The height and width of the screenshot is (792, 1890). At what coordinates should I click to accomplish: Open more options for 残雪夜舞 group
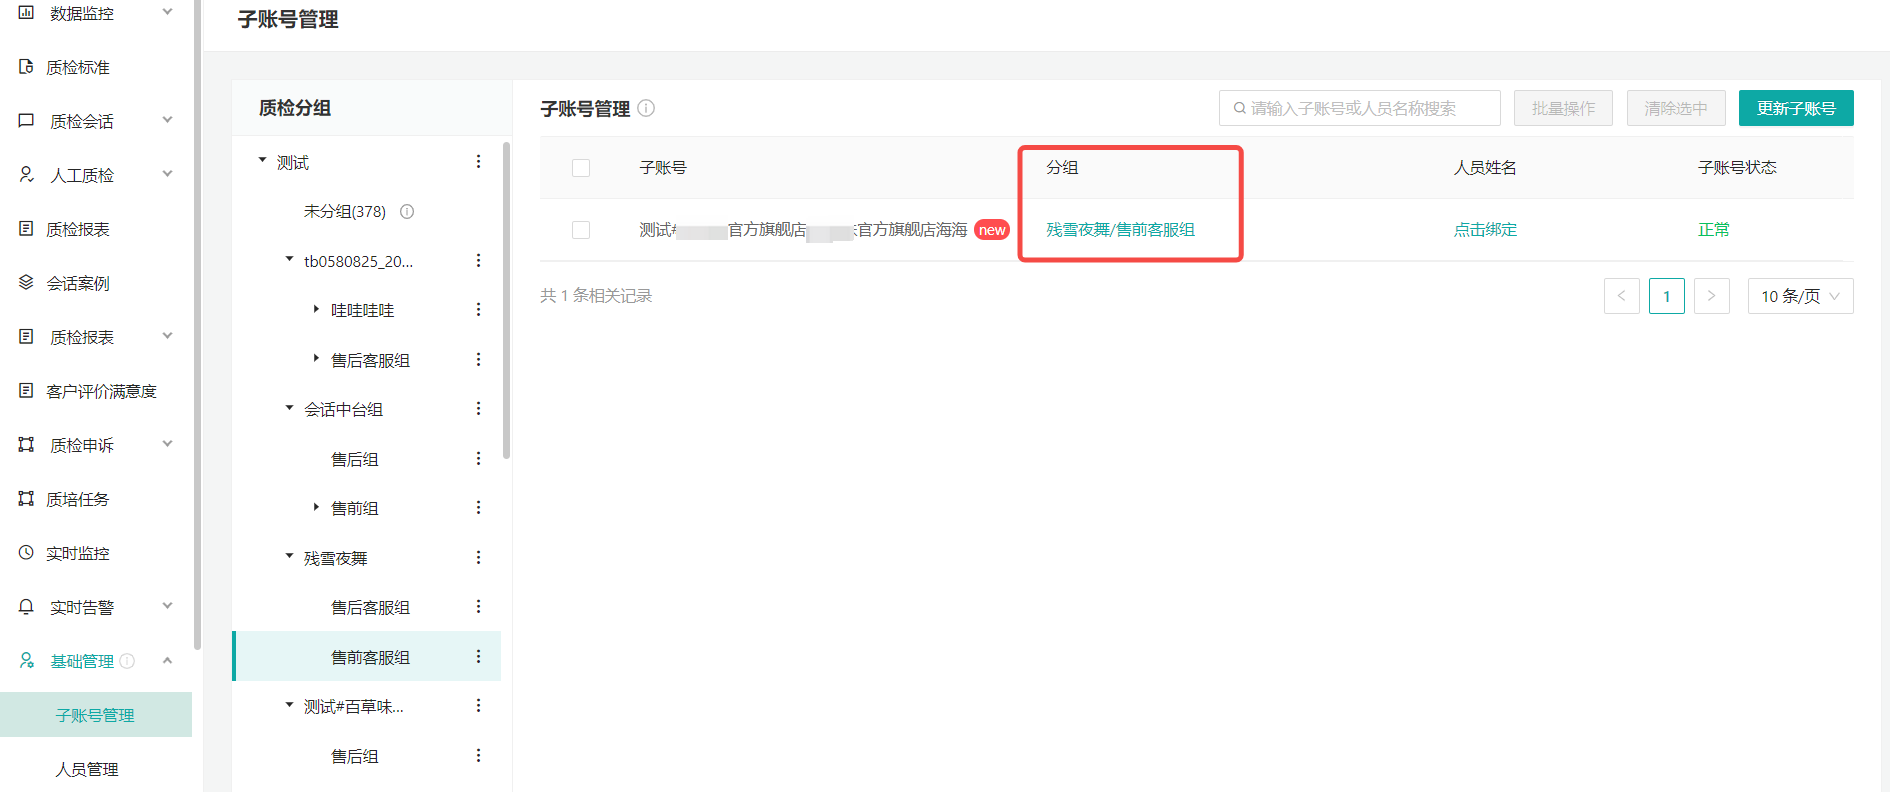pyautogui.click(x=478, y=558)
